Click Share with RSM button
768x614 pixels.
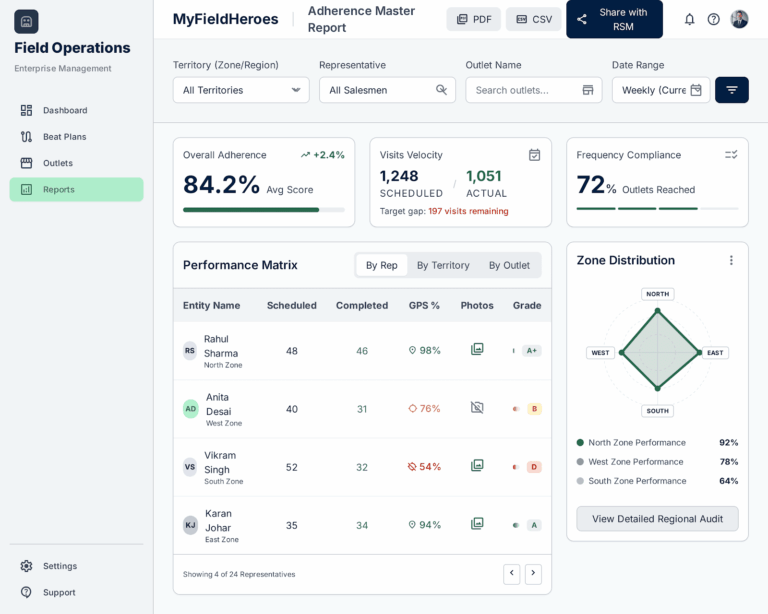tap(614, 19)
